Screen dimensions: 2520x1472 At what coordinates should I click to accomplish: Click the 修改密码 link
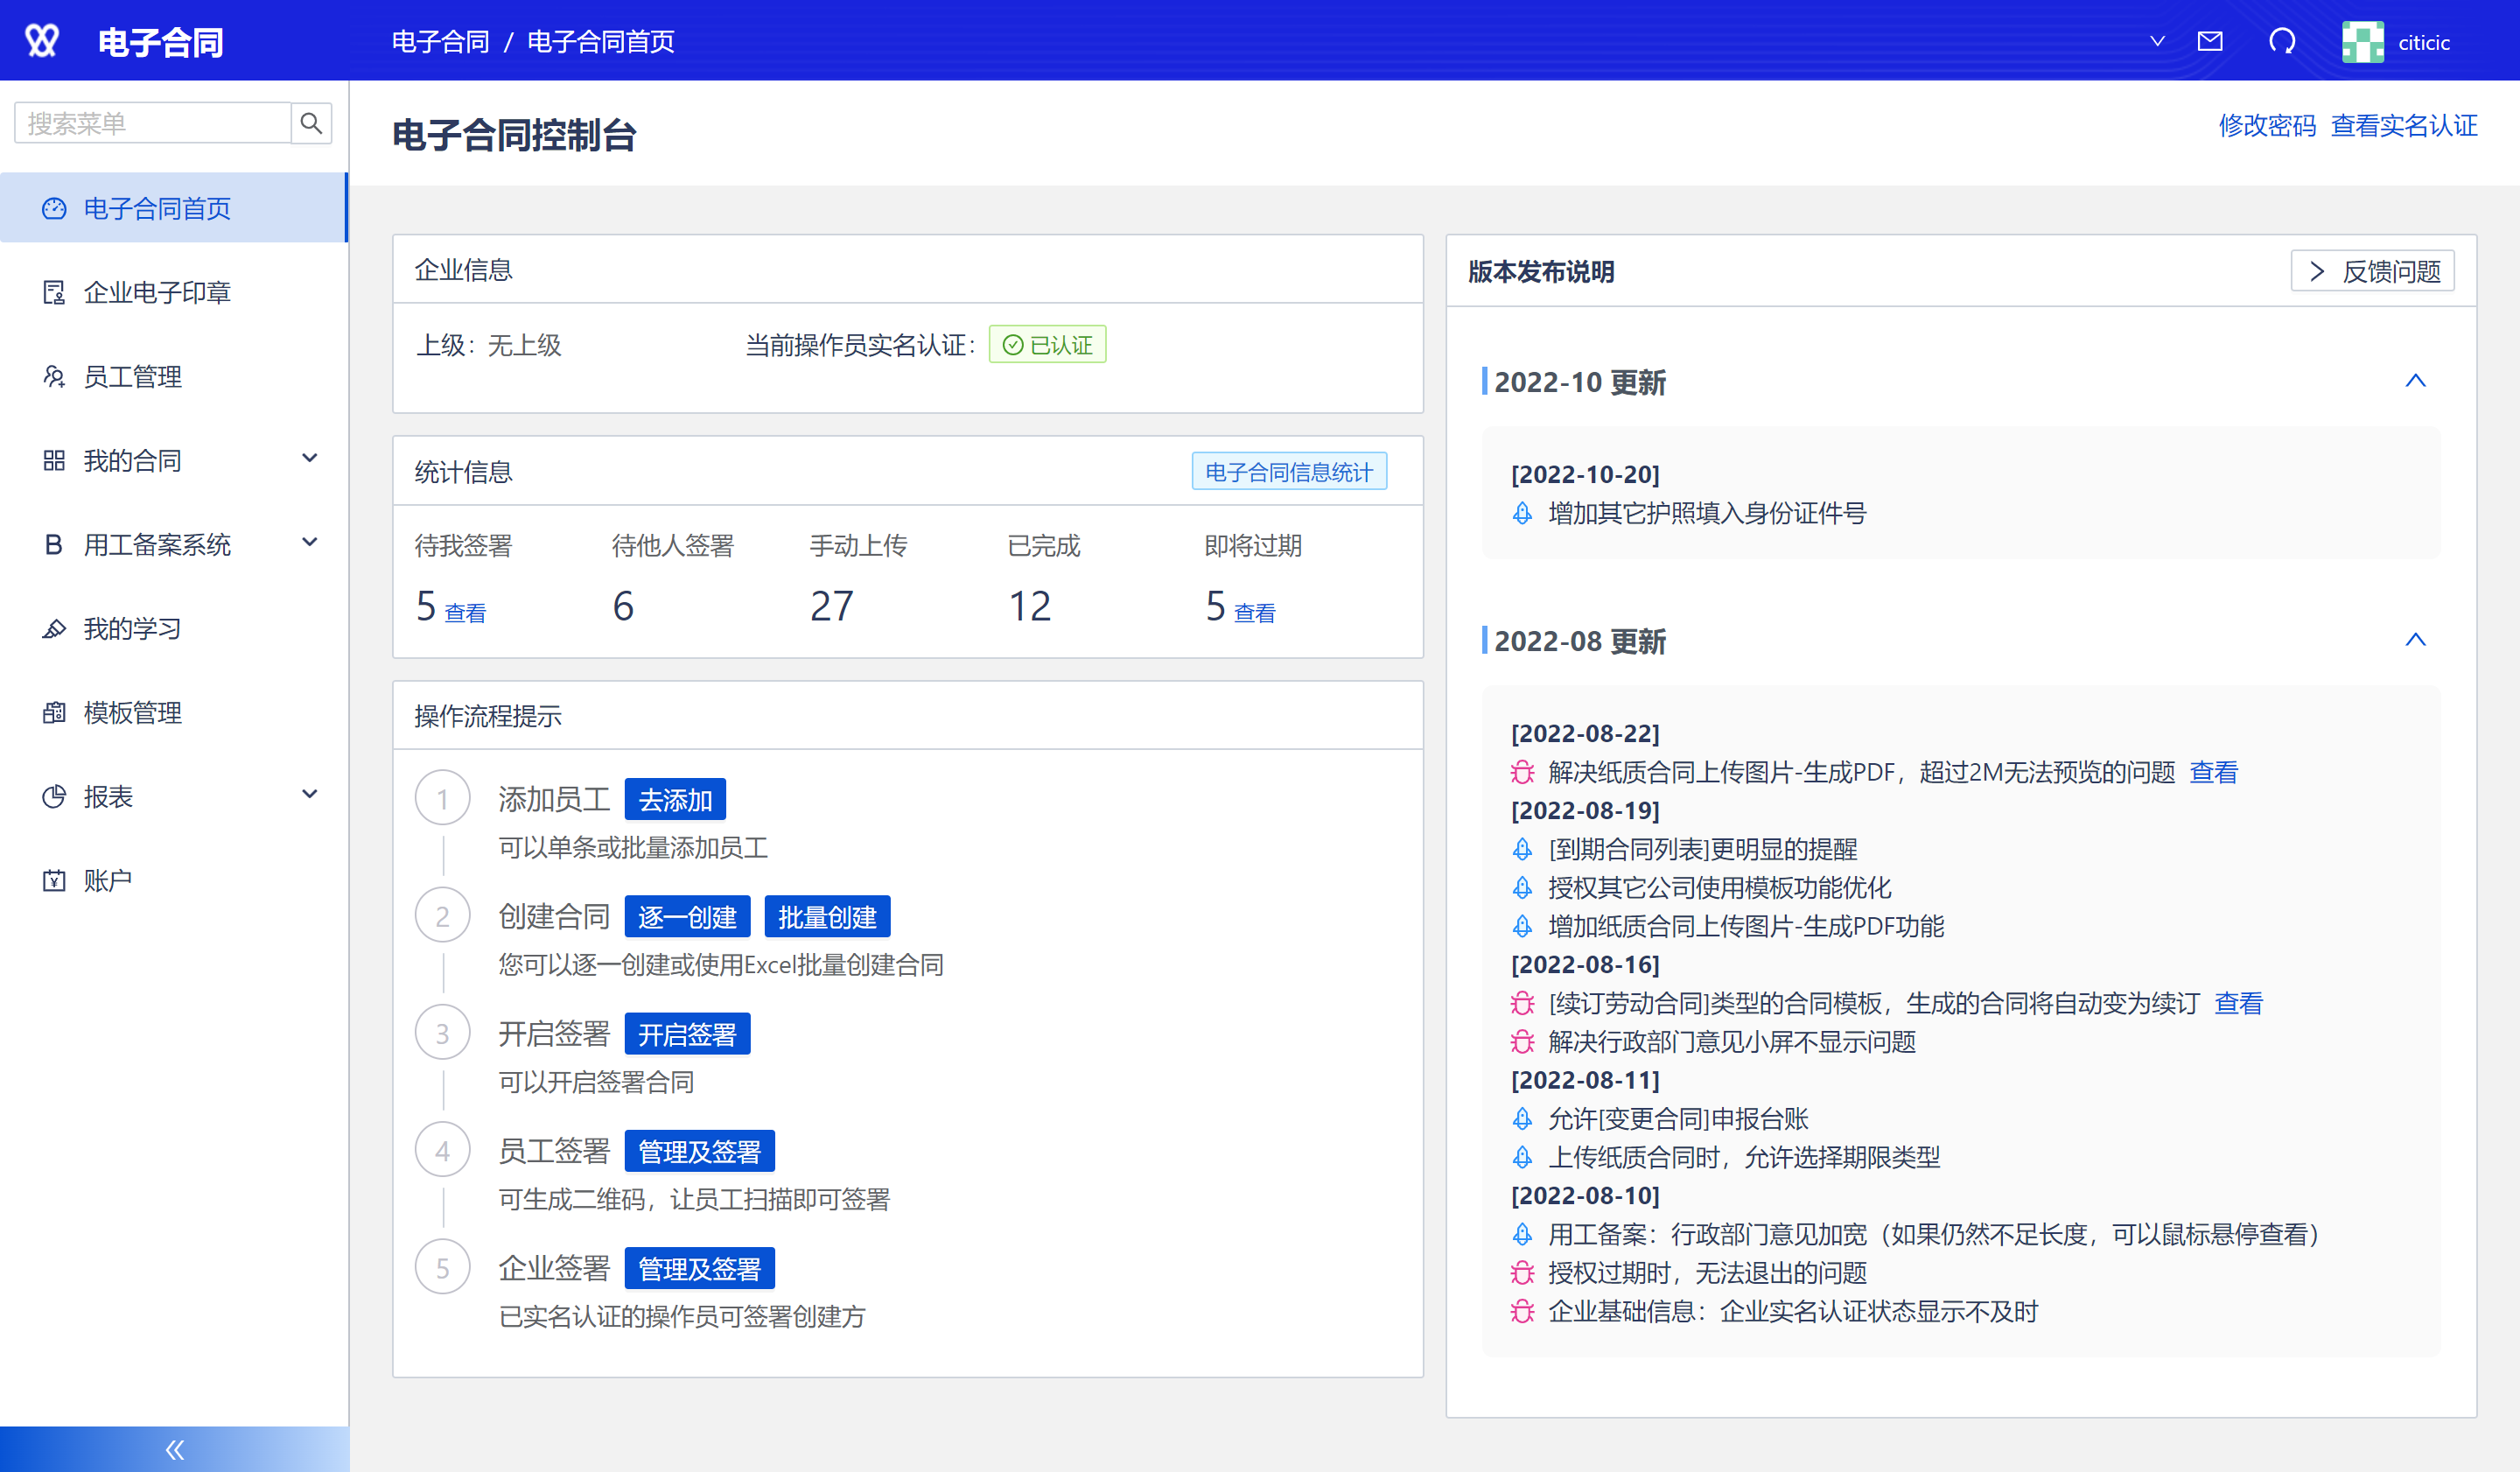click(2266, 126)
